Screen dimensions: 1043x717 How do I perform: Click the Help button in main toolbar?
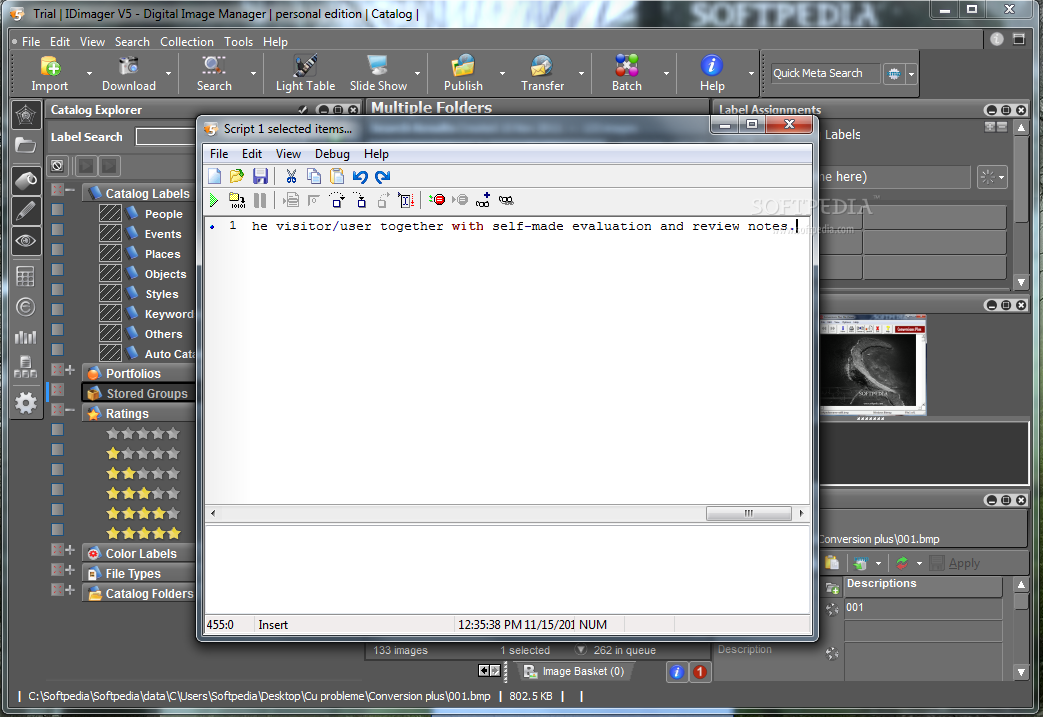point(712,74)
